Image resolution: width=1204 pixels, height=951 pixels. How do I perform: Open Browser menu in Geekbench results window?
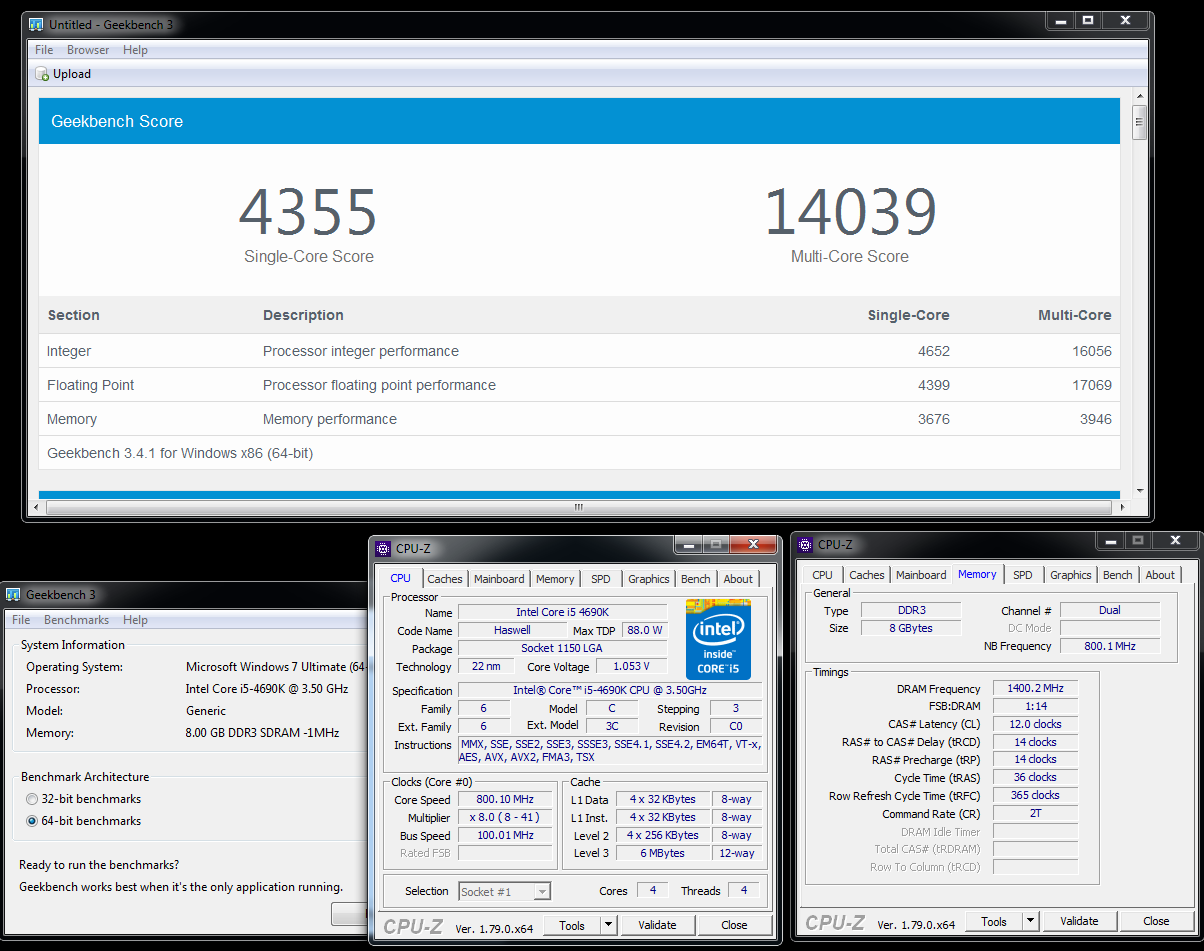(x=88, y=50)
